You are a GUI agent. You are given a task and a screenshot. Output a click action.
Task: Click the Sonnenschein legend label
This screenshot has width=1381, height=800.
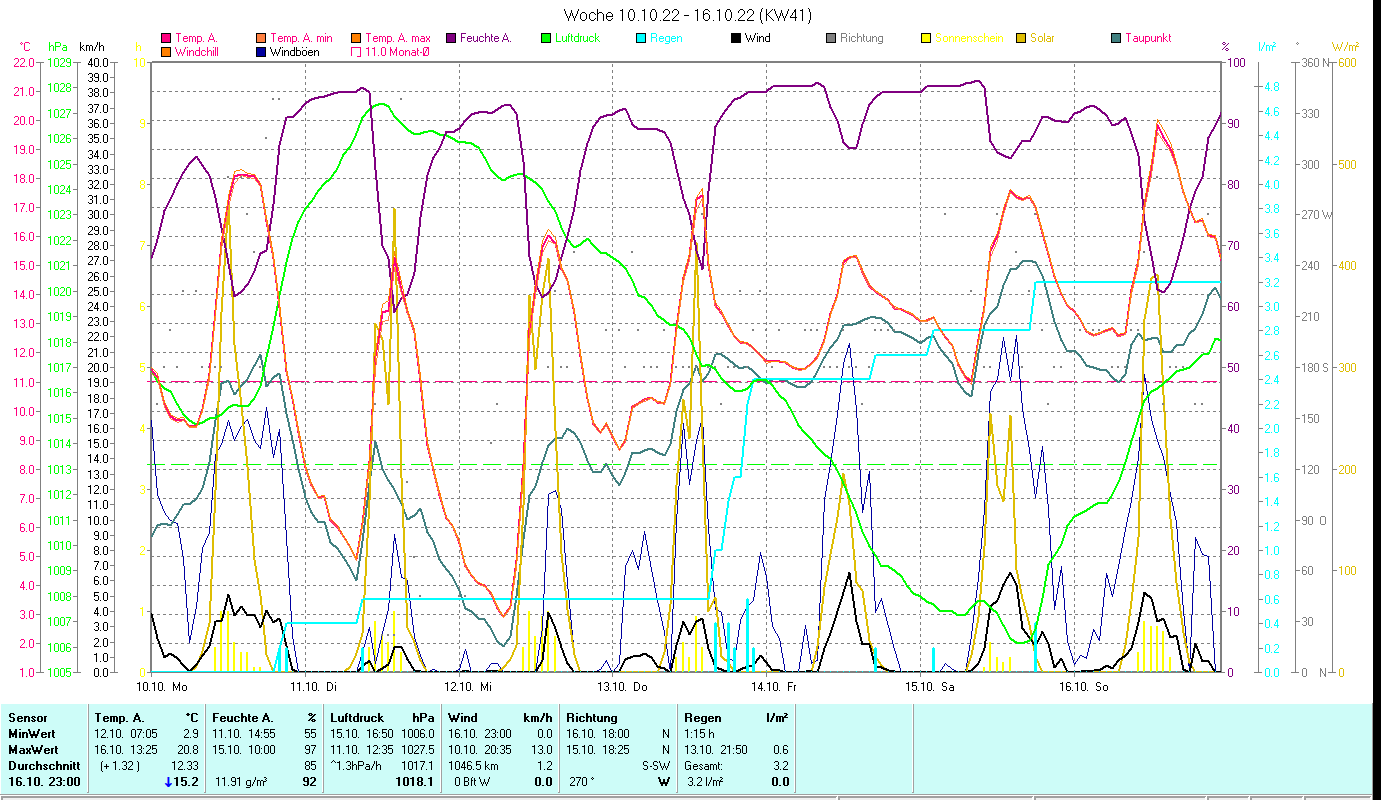pos(970,38)
